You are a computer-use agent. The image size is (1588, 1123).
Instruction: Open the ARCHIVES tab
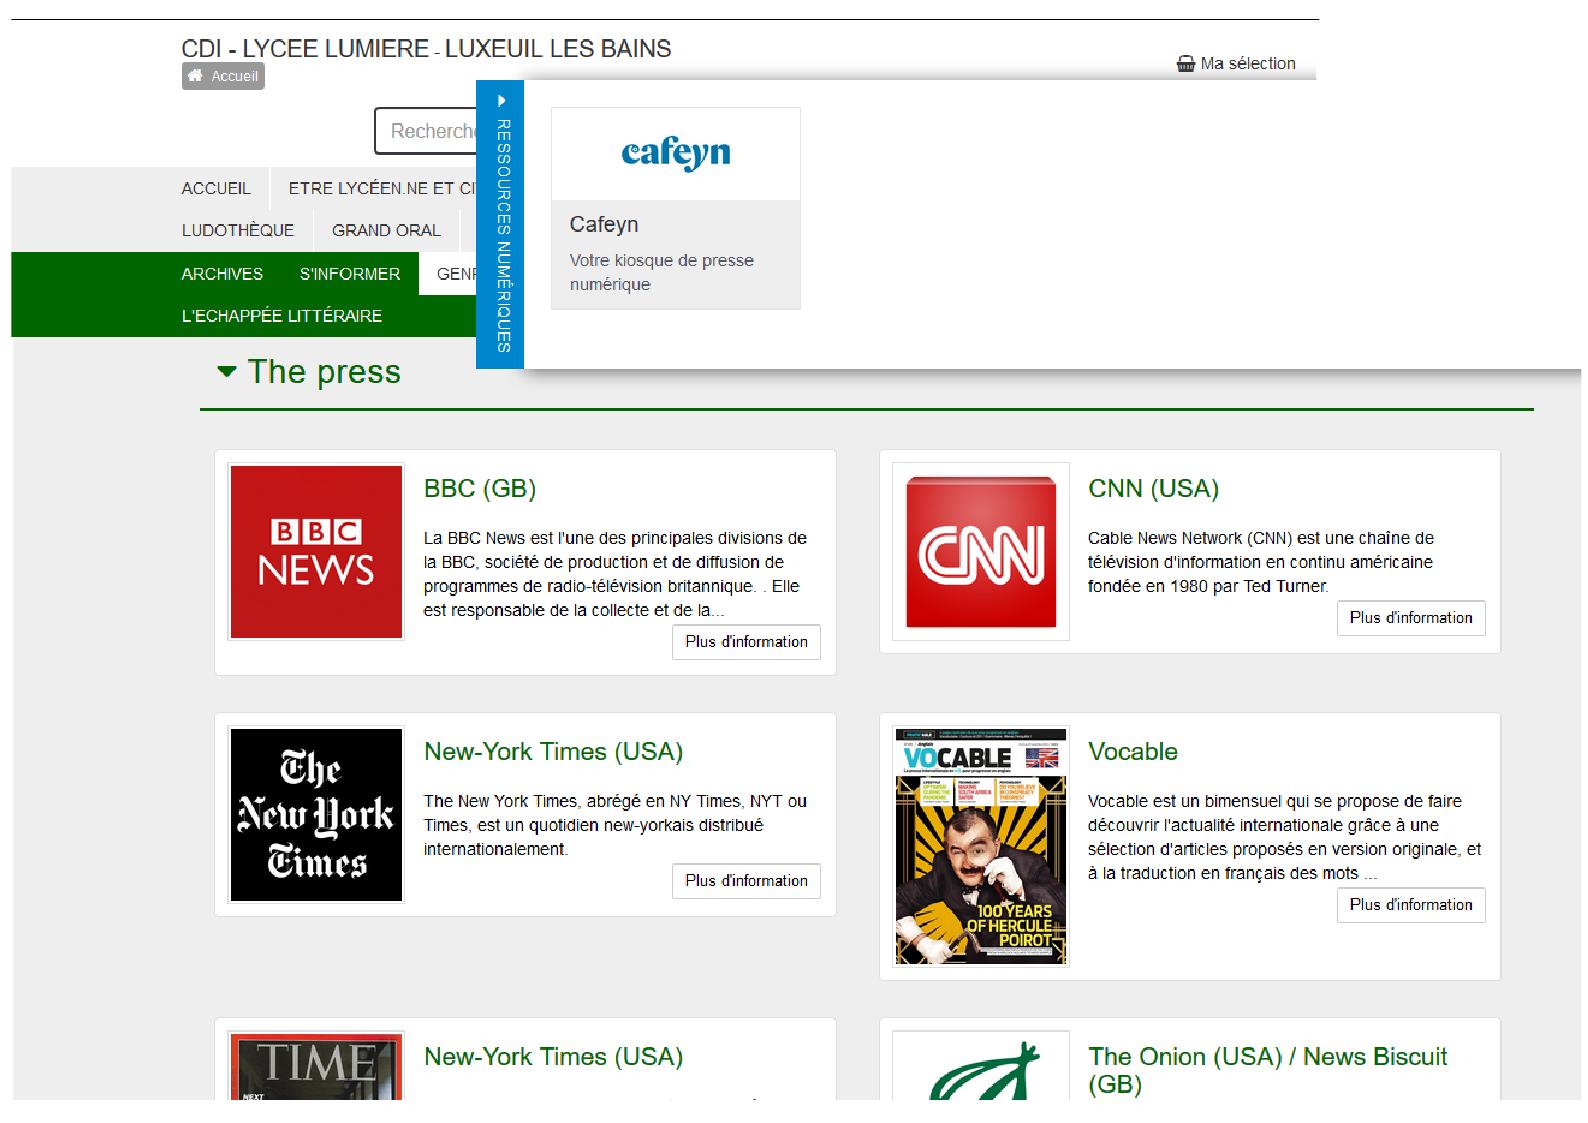click(x=222, y=273)
